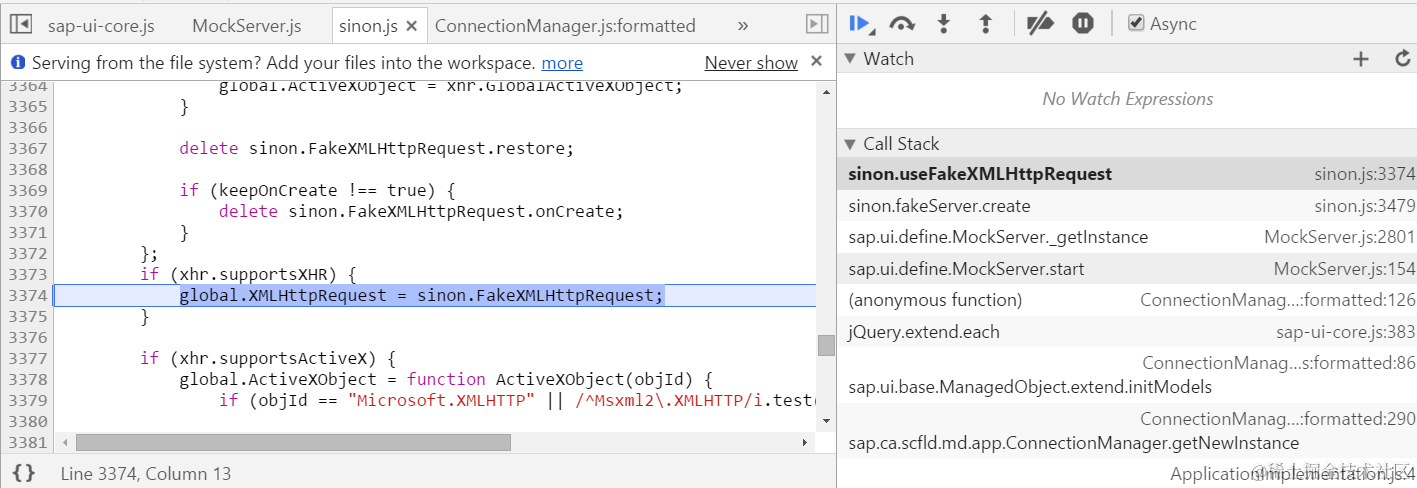Click 'delete sinon.FakeXMLHttpRequest.restore;' code line
1417x488 pixels.
377,148
